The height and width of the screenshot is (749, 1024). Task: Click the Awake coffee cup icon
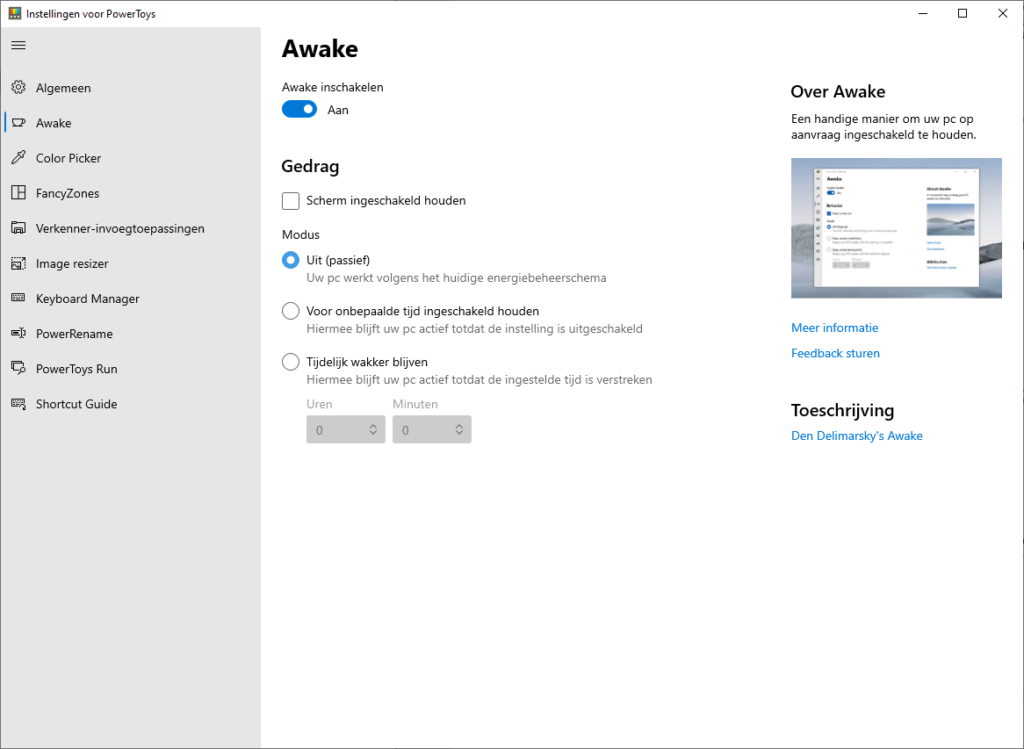[18, 123]
